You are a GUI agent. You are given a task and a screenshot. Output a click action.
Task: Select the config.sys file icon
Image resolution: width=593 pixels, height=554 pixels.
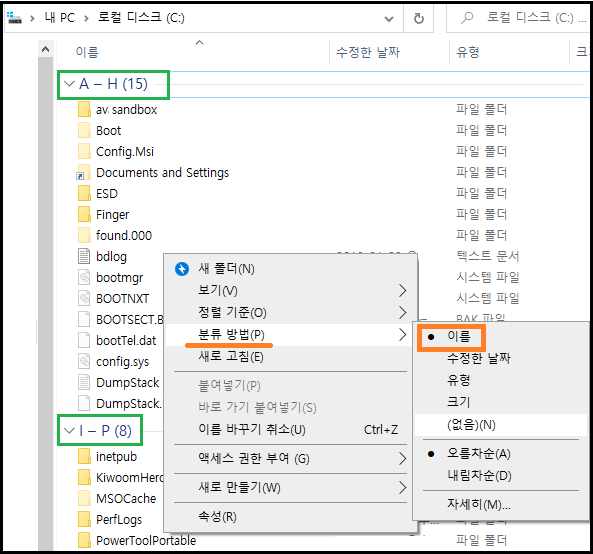(x=84, y=361)
